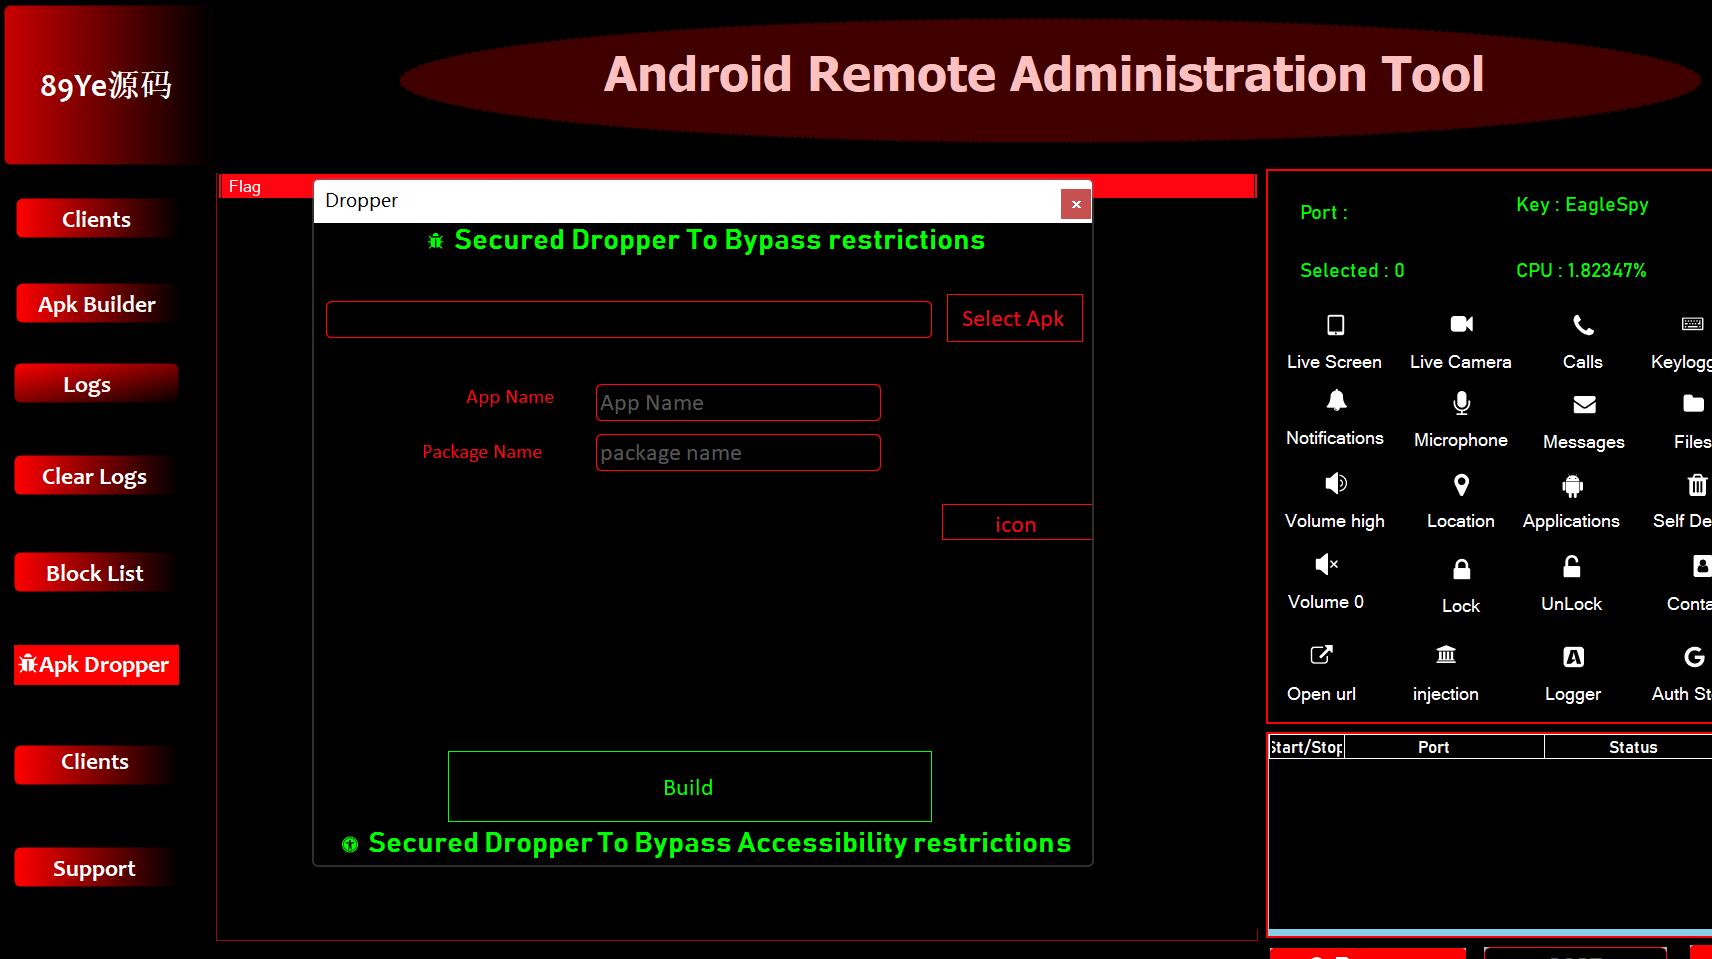Open the Support section
The height and width of the screenshot is (959, 1712).
click(x=96, y=868)
